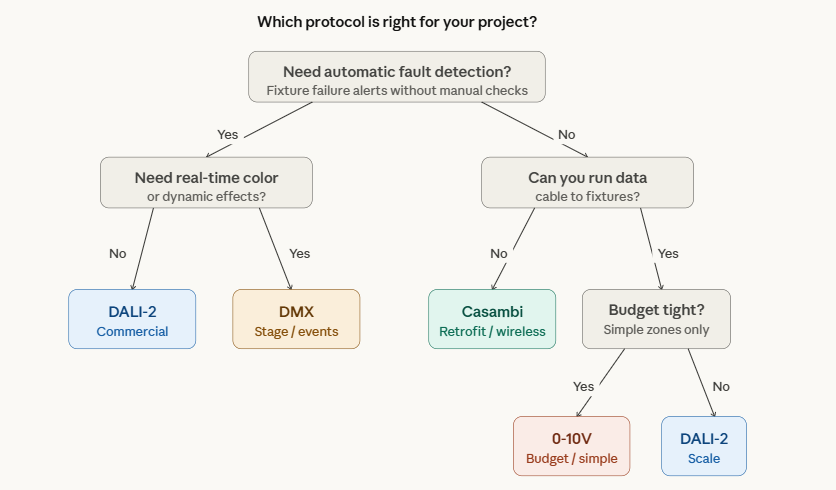Select the orange DMX Stage / events box
This screenshot has height=490, width=836.
[296, 319]
